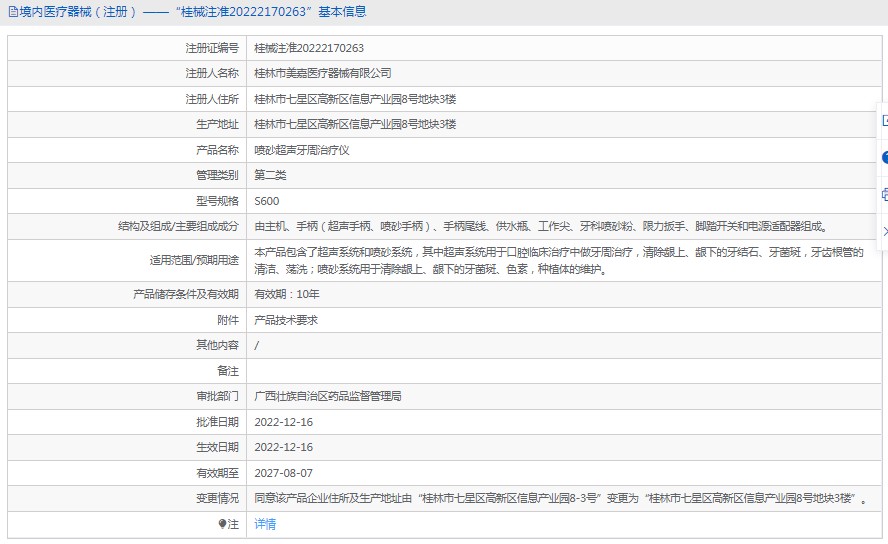Click the 适用范围/预期用途 label

[194, 260]
